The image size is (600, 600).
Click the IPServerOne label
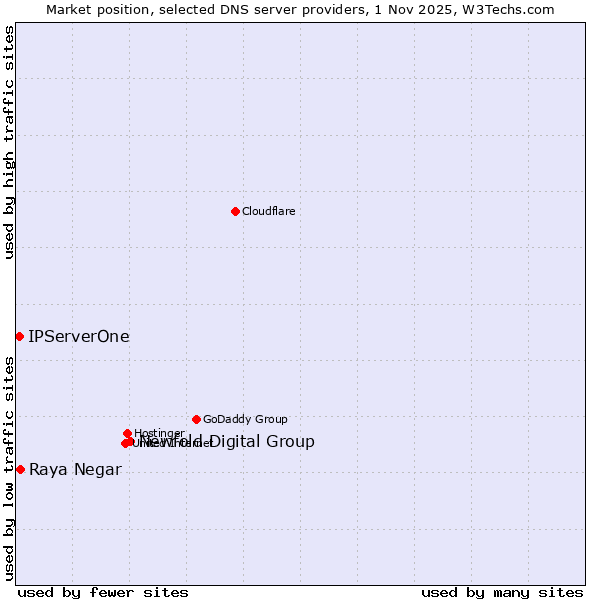(79, 336)
